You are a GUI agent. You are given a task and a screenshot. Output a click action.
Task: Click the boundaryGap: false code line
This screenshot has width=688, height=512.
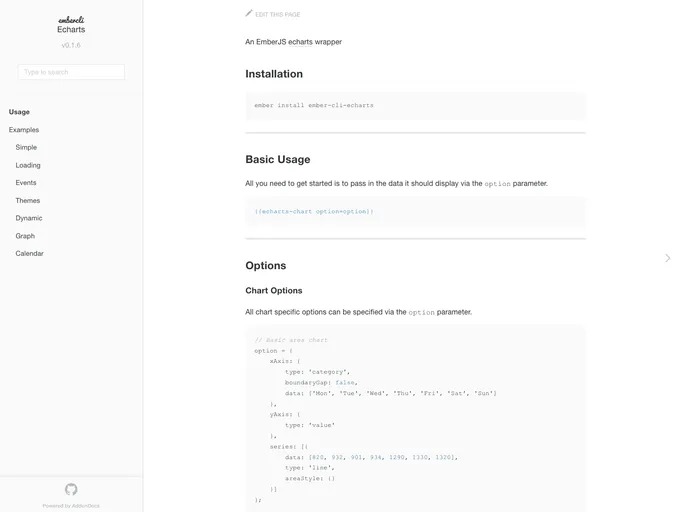click(x=321, y=383)
